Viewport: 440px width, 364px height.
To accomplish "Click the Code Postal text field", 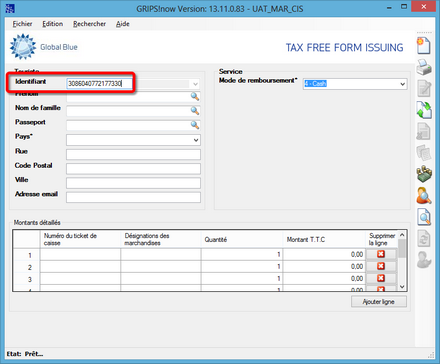I will pos(133,169).
